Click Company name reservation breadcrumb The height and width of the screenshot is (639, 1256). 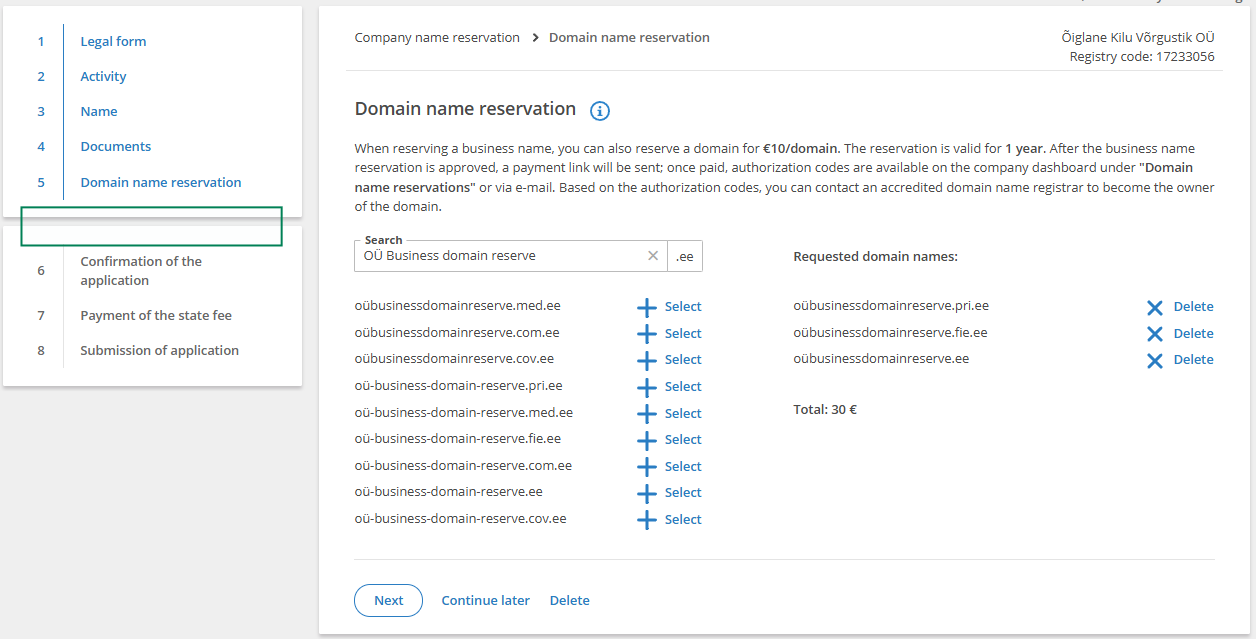click(x=437, y=38)
